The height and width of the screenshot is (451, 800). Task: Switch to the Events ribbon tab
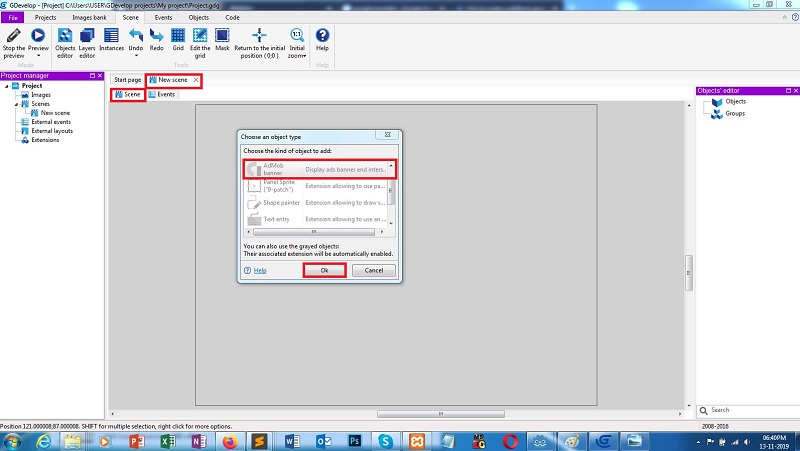163,17
